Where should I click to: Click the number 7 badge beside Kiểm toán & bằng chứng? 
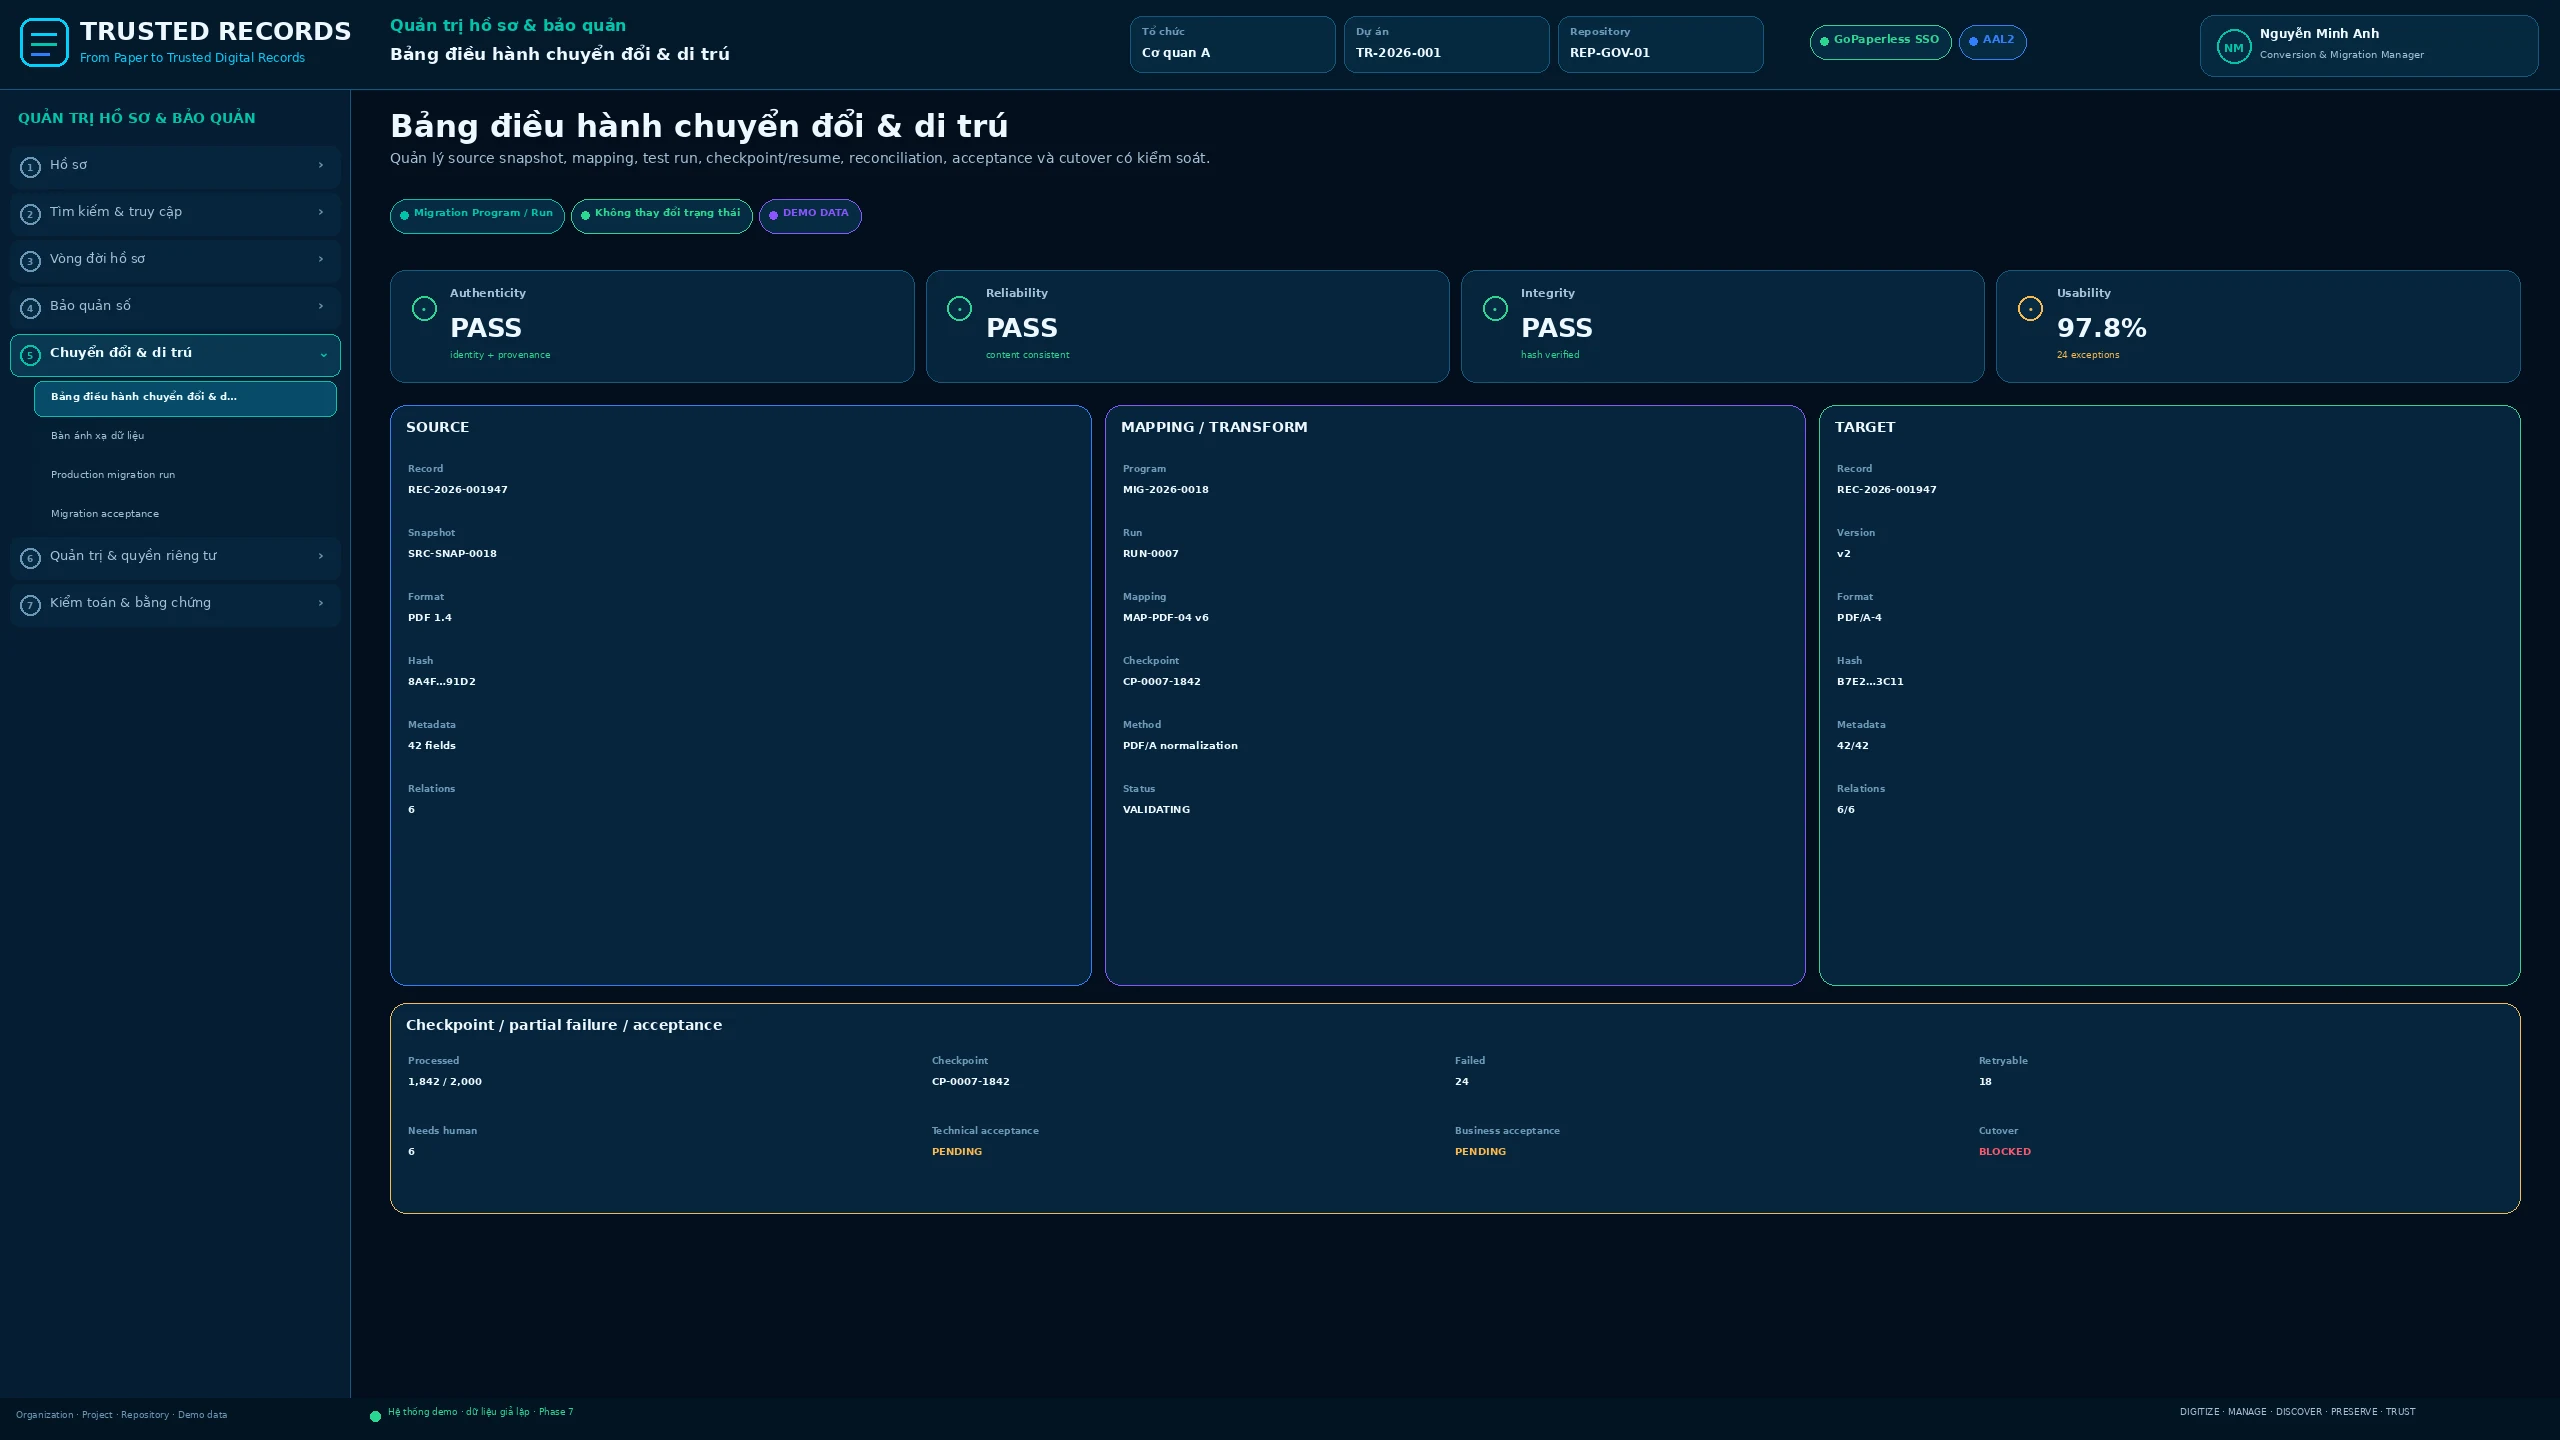30,605
